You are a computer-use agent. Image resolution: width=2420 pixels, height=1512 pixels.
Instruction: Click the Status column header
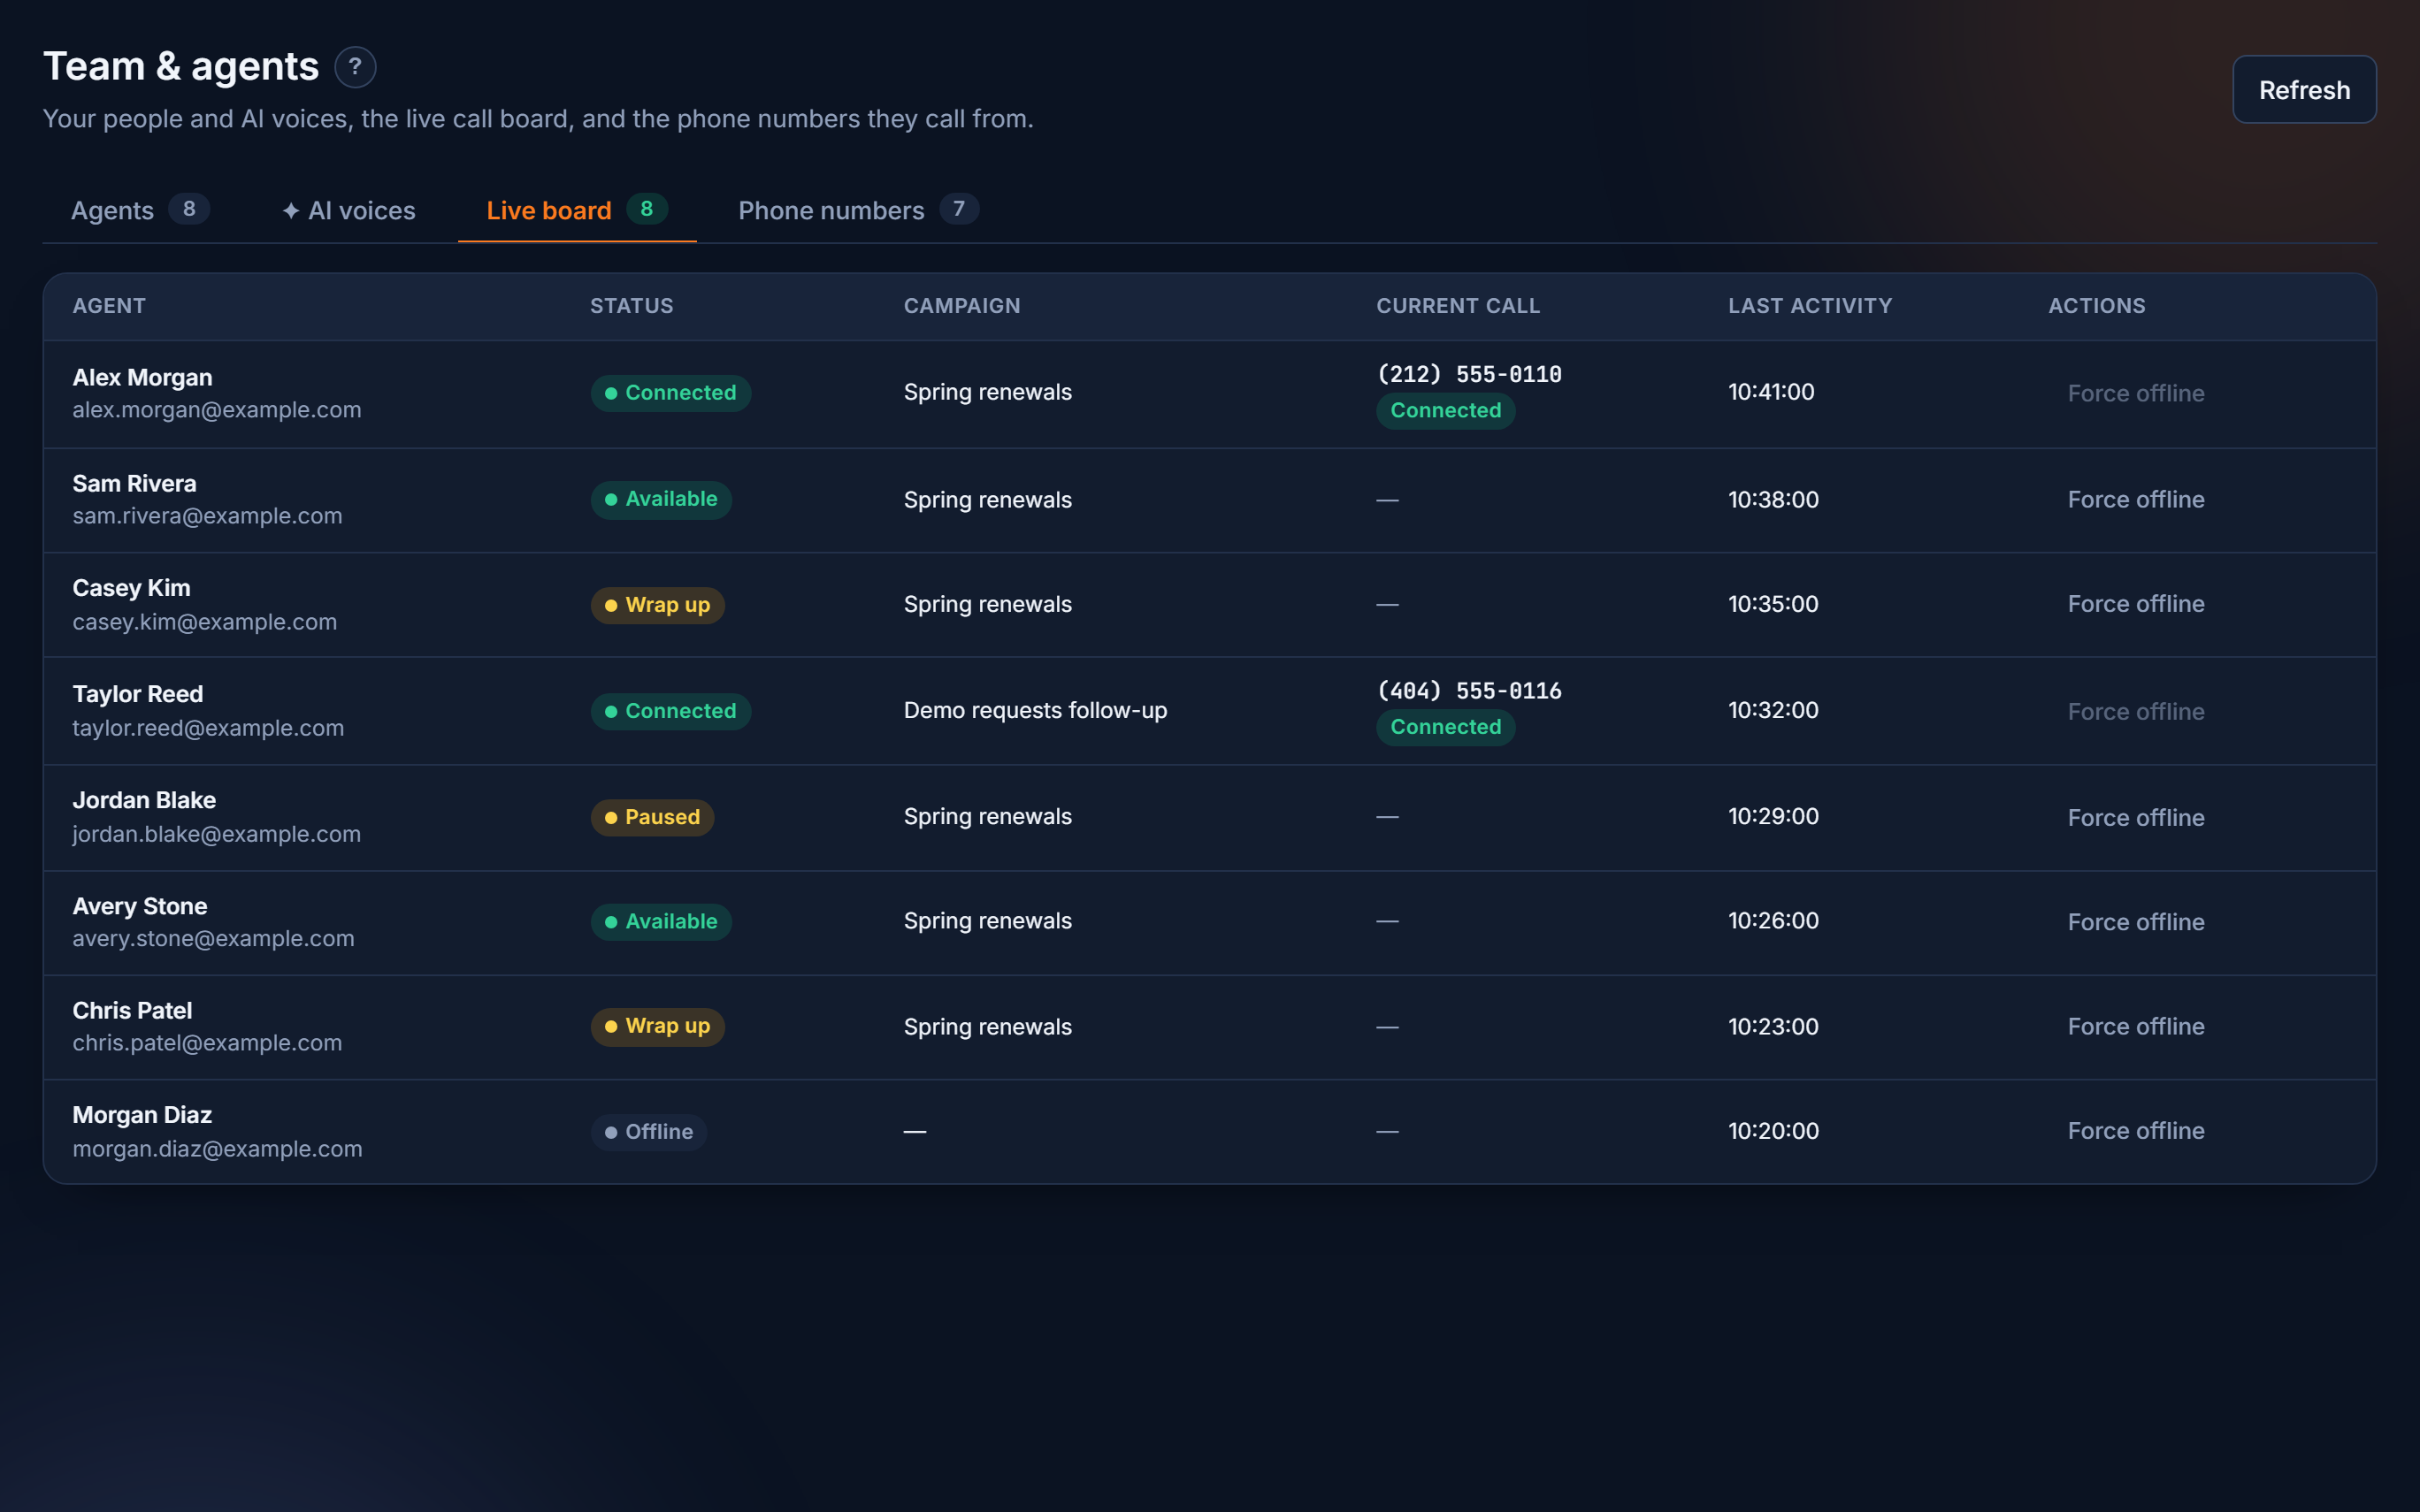pyautogui.click(x=631, y=306)
